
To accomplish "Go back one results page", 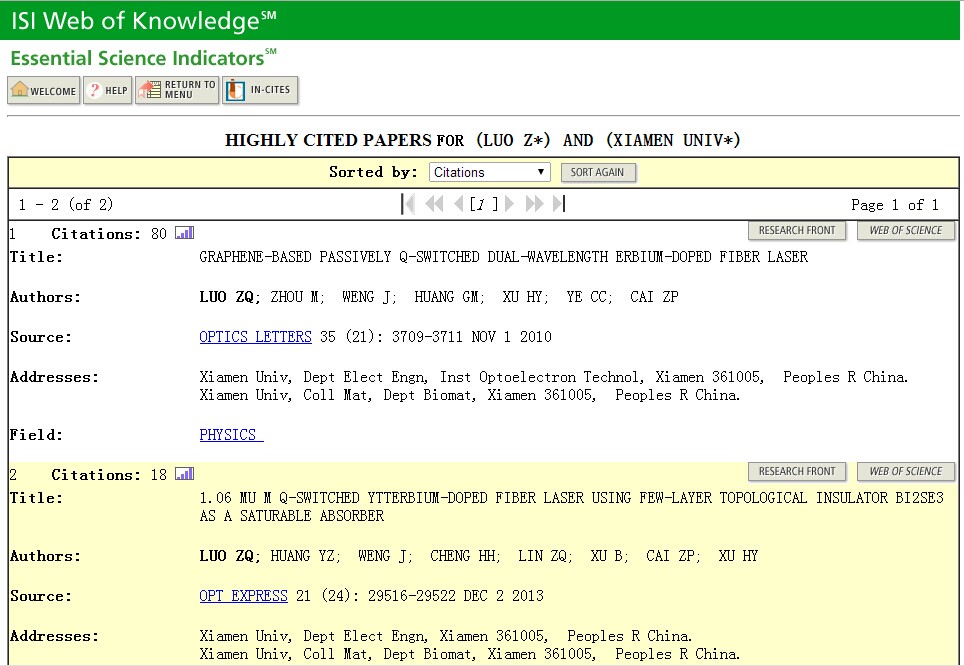I will point(459,204).
